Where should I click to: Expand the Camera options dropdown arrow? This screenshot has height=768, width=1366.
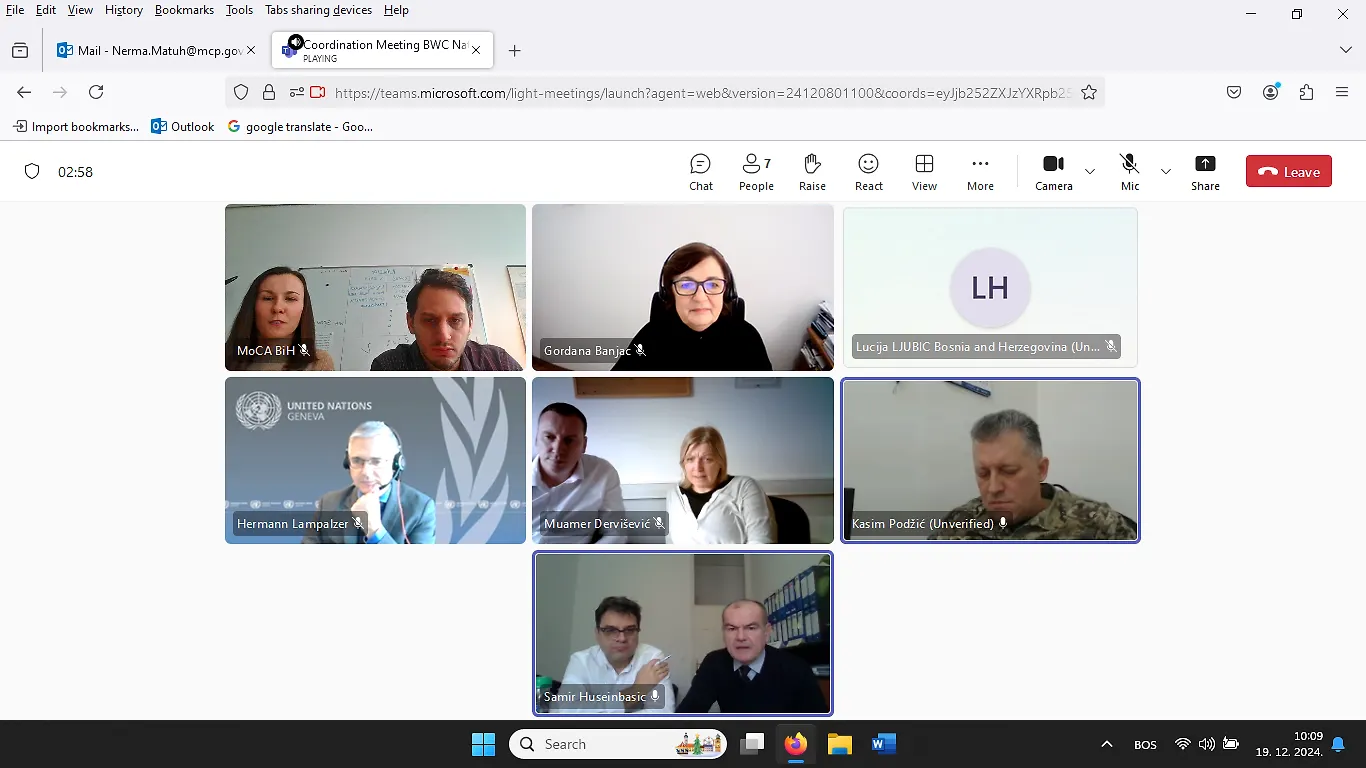[x=1090, y=172]
